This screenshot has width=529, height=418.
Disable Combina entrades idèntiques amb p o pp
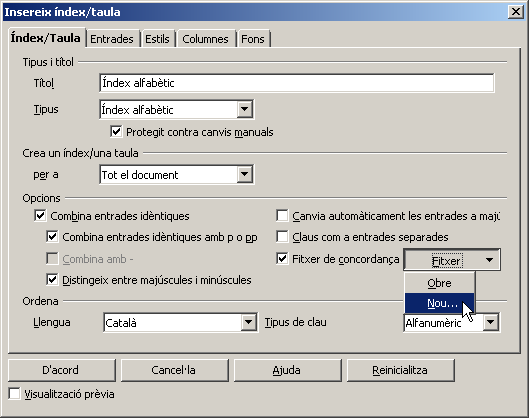click(52, 236)
